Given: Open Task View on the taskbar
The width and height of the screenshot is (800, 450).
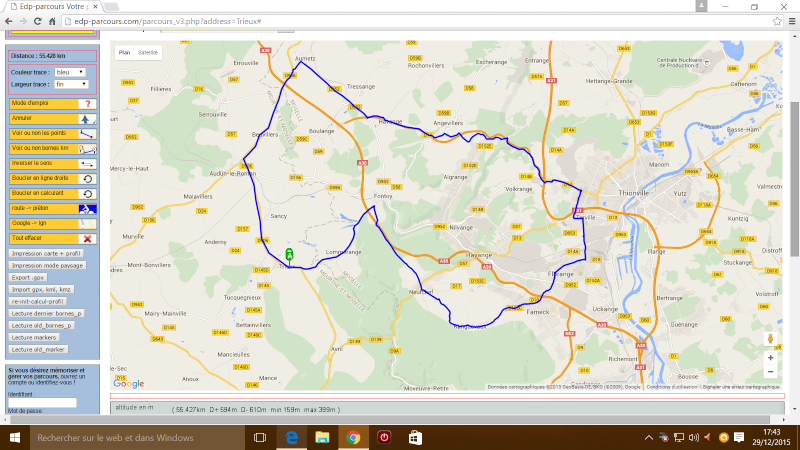Looking at the screenshot, I should 260,438.
